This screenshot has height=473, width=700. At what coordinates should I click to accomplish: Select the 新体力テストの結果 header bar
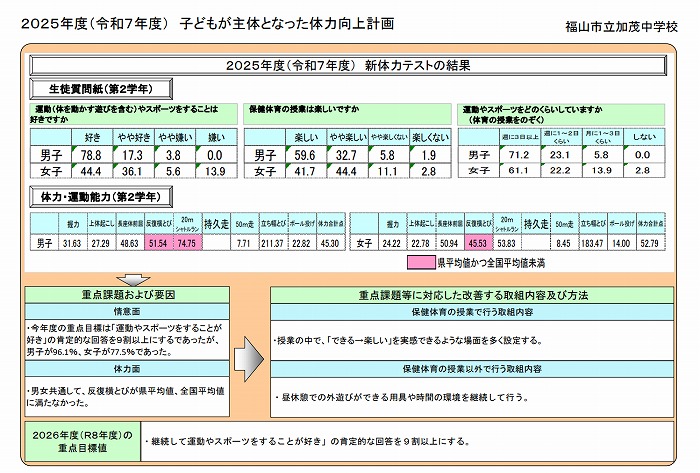tap(348, 65)
